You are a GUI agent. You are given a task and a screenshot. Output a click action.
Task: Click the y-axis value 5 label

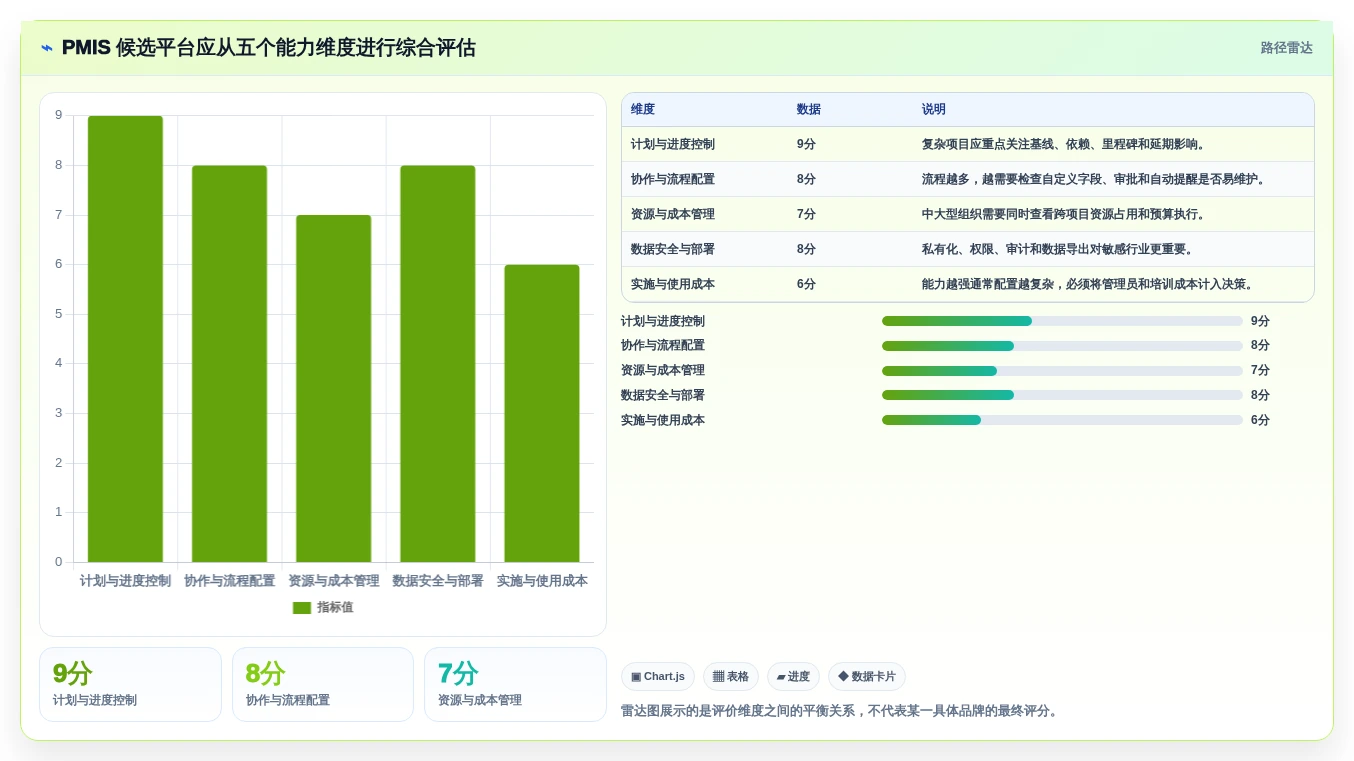pyautogui.click(x=58, y=314)
